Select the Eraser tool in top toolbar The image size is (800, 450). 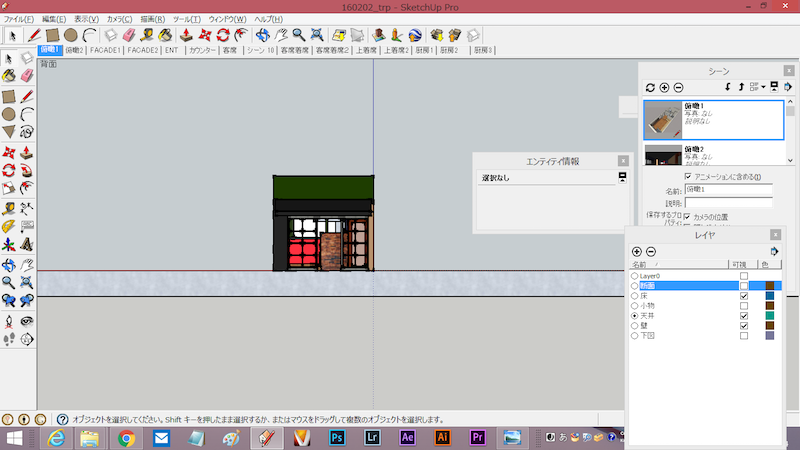click(128, 34)
